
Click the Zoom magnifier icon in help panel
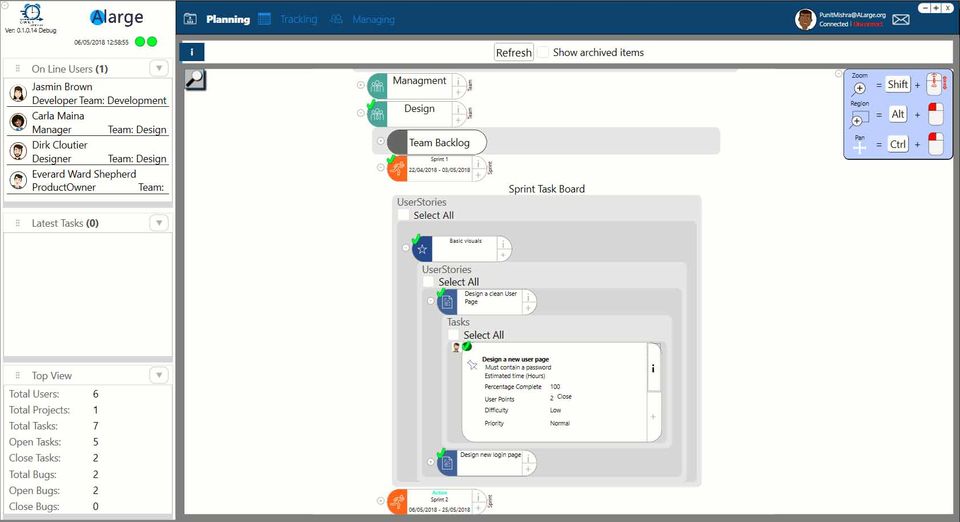(860, 89)
